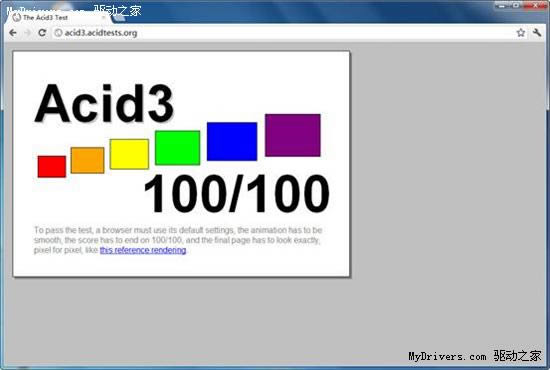Click the browser forward arrow
This screenshot has height=370, width=550.
pos(27,33)
